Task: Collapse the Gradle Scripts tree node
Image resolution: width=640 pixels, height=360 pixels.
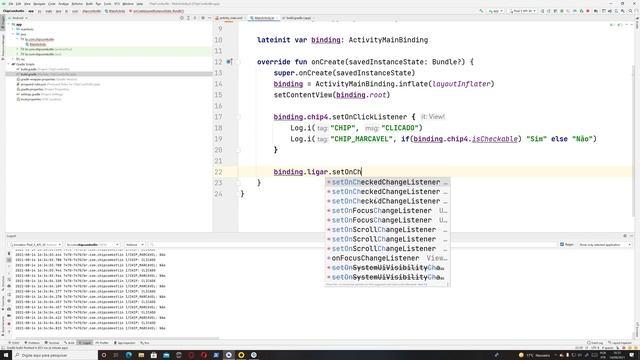Action: (9, 64)
